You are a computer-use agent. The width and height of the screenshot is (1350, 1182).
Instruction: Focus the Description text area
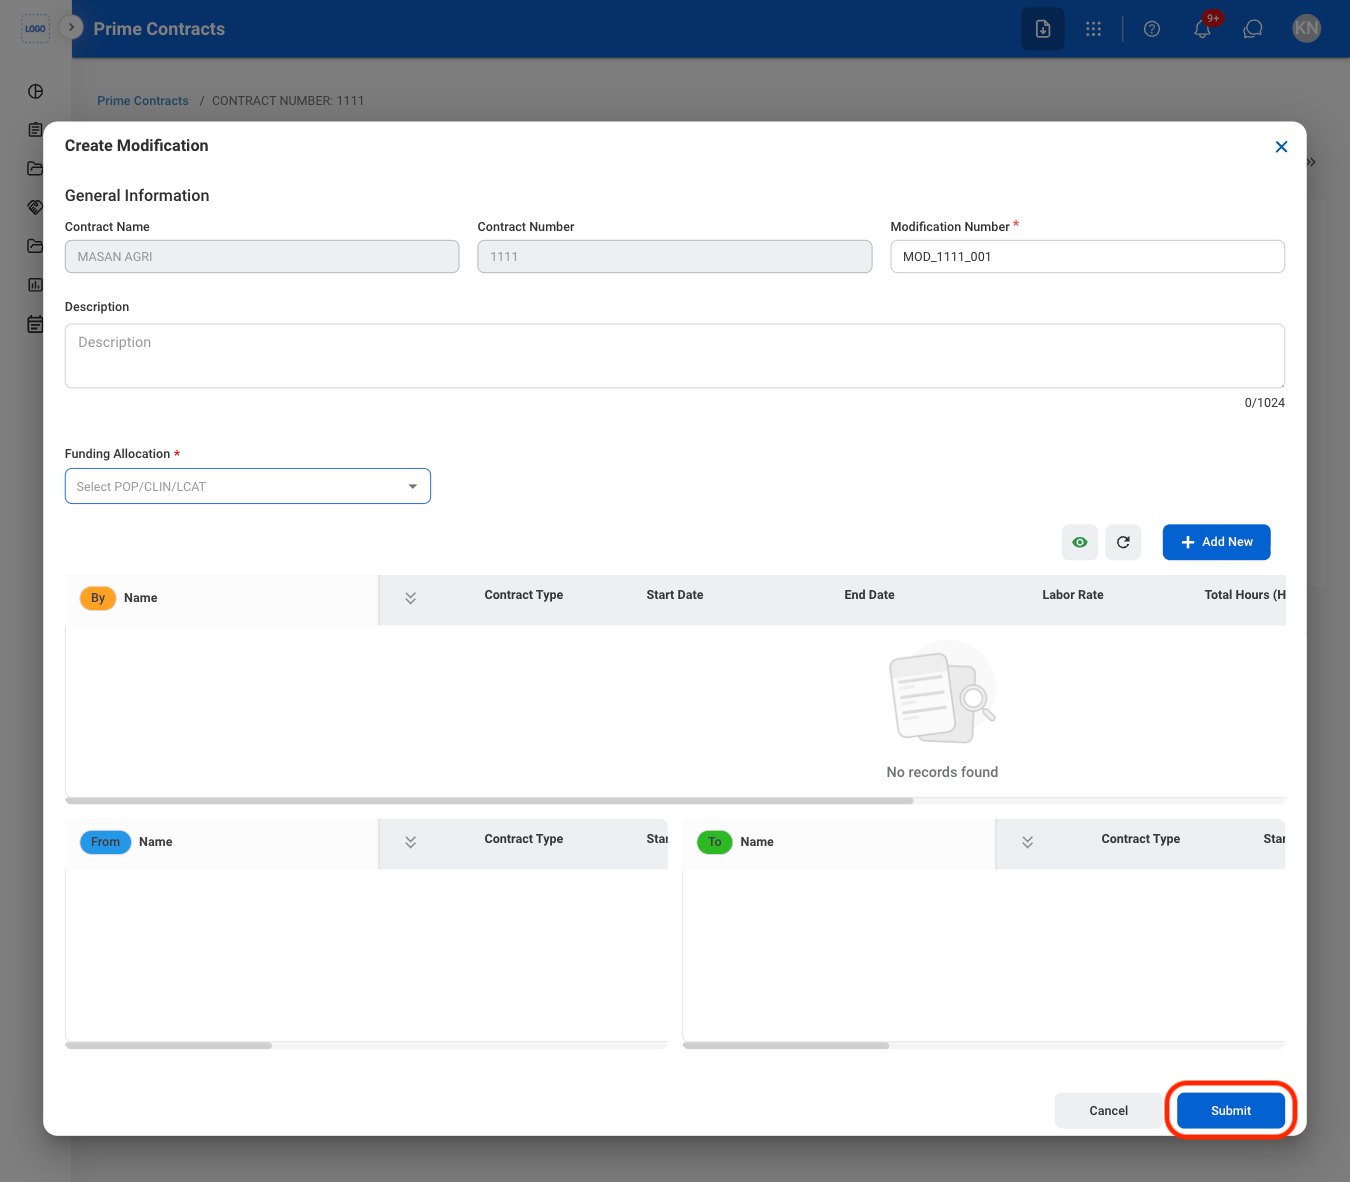(x=675, y=356)
